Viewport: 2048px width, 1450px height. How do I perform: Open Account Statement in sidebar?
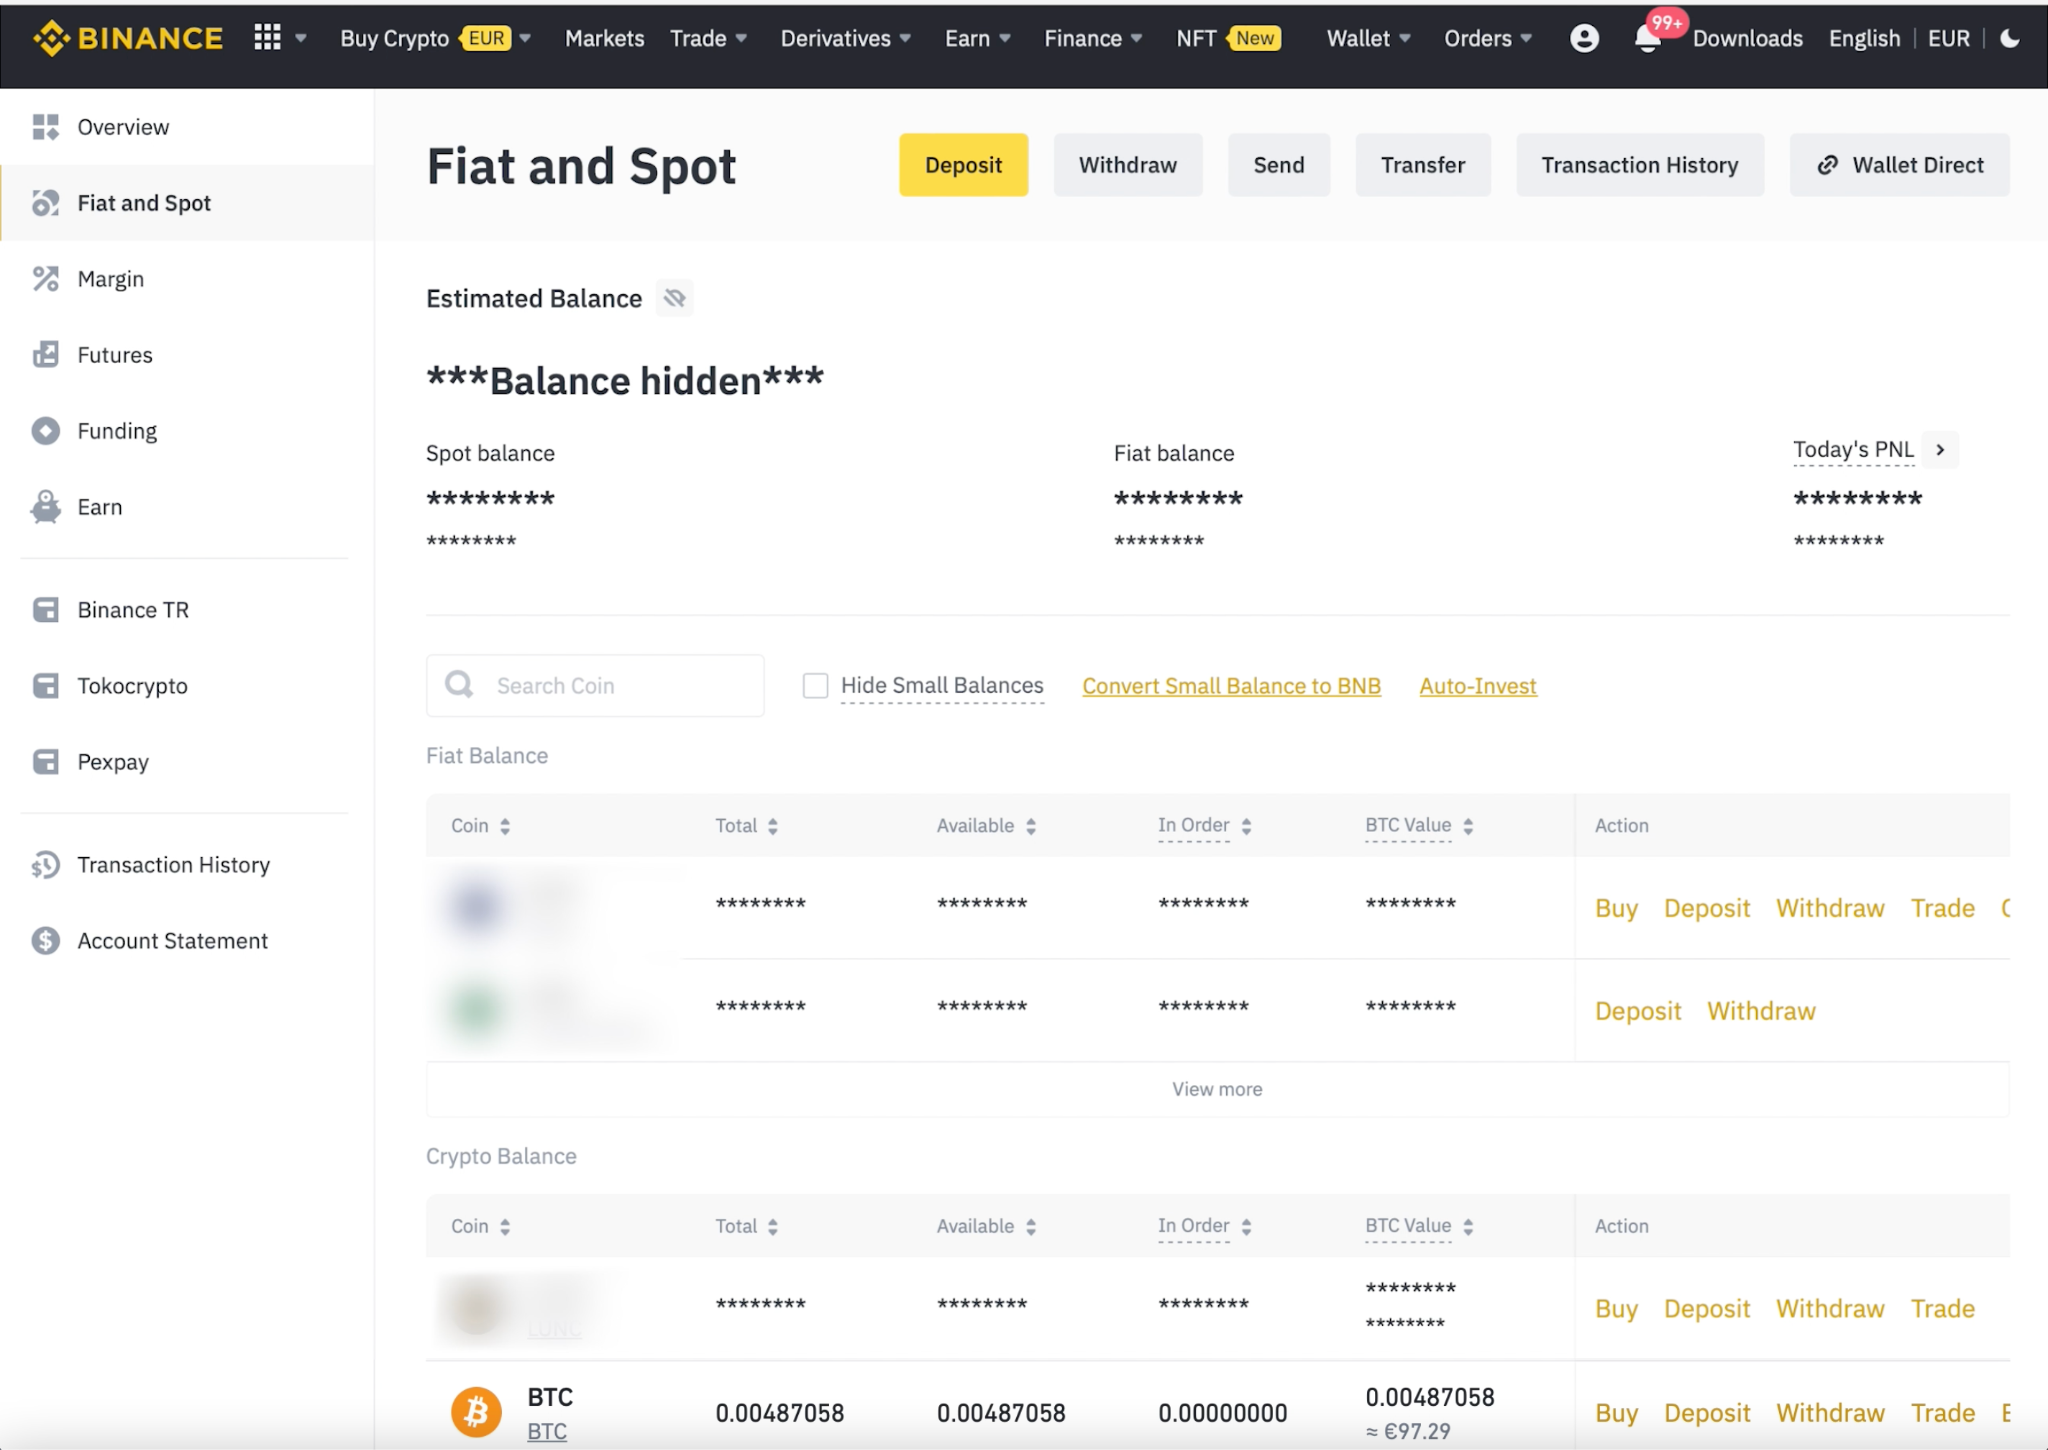[172, 941]
